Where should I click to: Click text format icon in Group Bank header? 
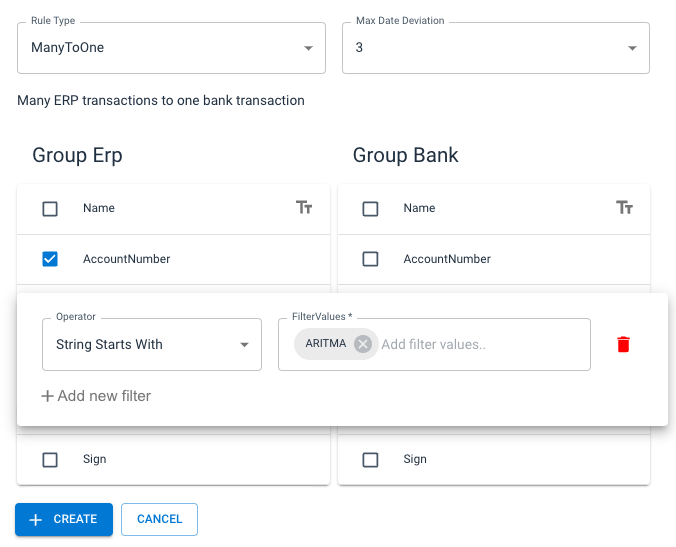[x=625, y=208]
